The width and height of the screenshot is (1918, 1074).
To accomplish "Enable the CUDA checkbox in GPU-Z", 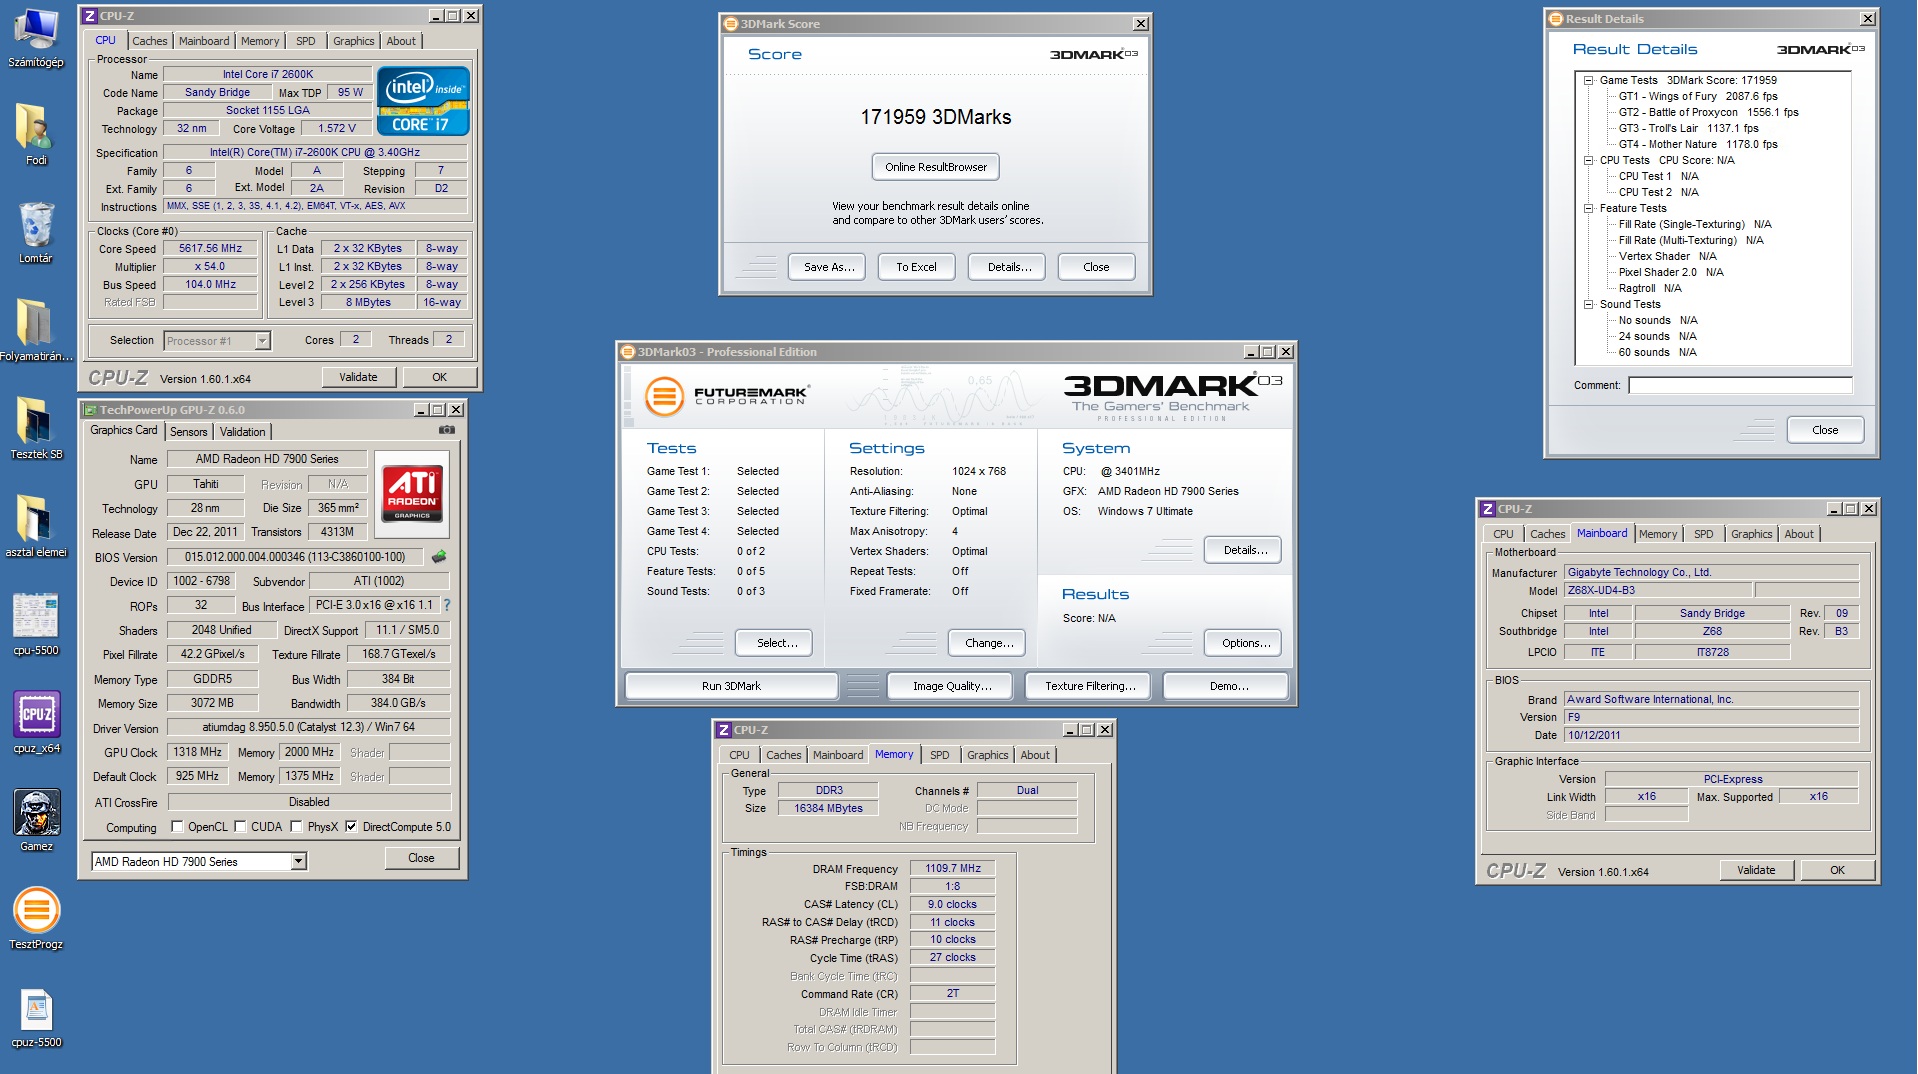I will click(x=240, y=827).
